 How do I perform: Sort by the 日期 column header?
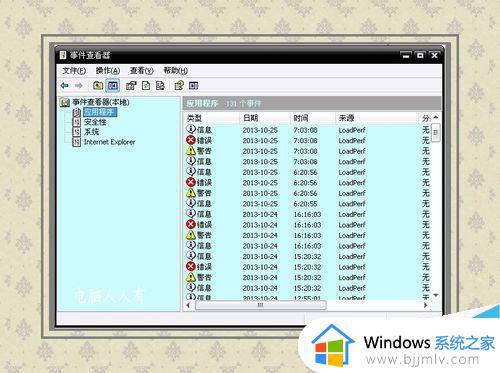point(265,118)
